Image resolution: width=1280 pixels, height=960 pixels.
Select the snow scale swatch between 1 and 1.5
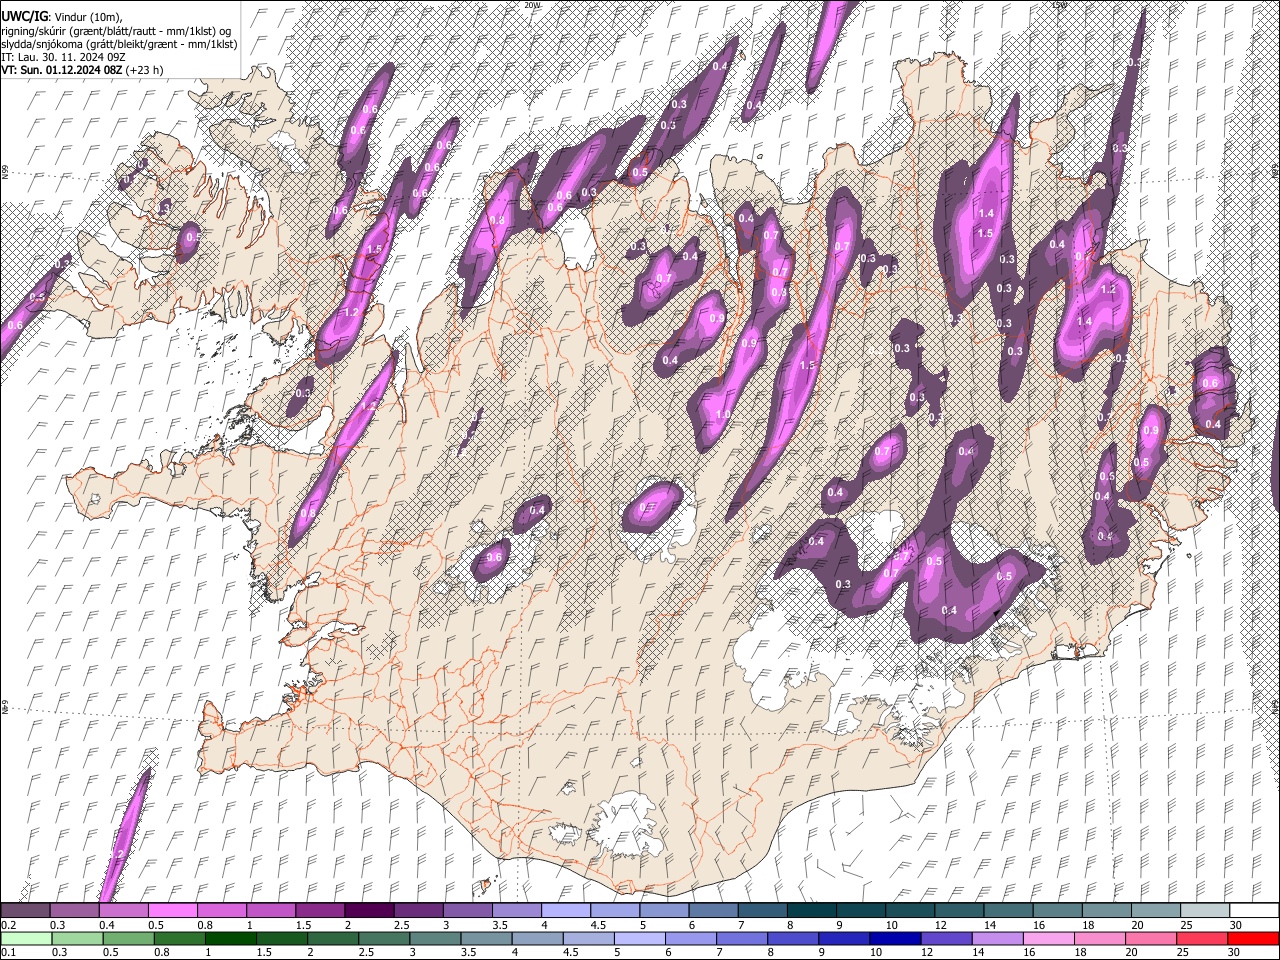271,910
